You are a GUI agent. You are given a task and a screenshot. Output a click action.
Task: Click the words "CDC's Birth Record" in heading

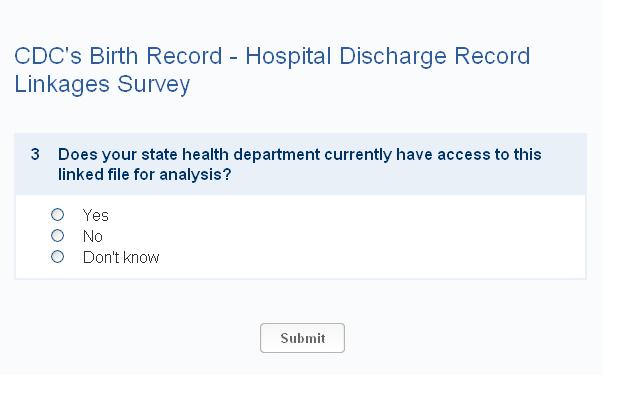click(x=116, y=56)
